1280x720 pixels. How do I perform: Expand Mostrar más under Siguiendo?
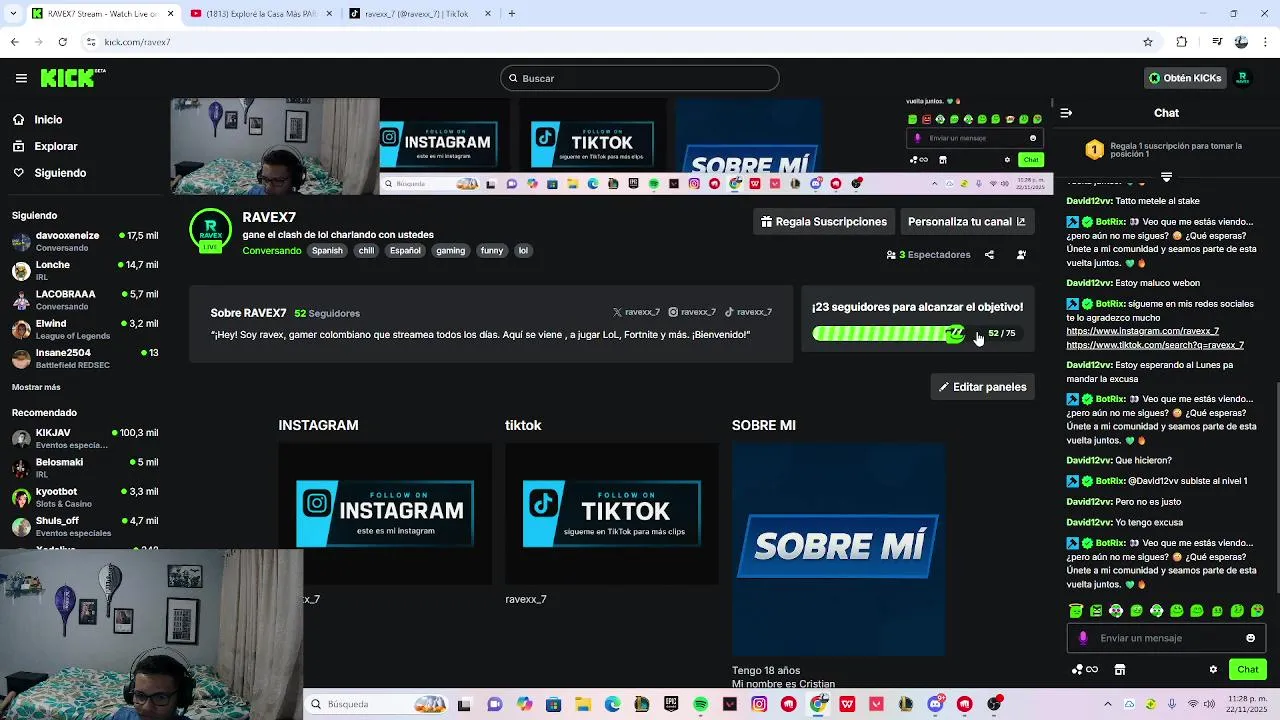(x=36, y=387)
